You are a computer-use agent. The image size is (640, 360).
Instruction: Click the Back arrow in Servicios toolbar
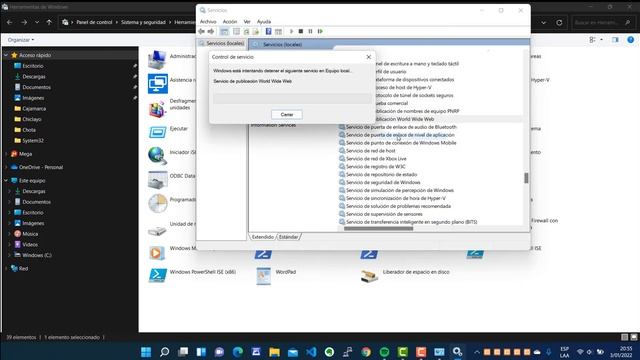[x=201, y=31]
